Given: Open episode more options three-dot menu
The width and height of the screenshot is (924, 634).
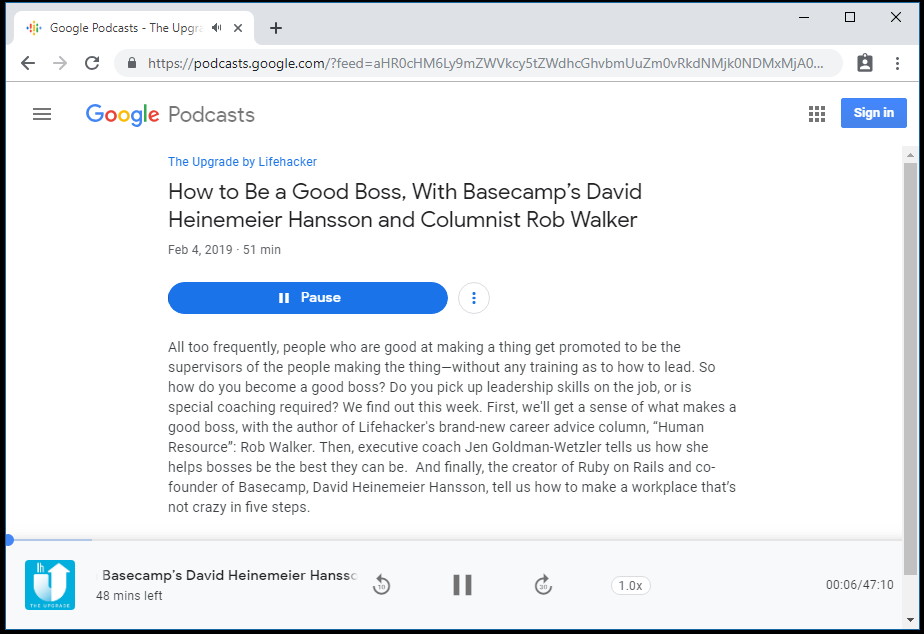Looking at the screenshot, I should [474, 298].
